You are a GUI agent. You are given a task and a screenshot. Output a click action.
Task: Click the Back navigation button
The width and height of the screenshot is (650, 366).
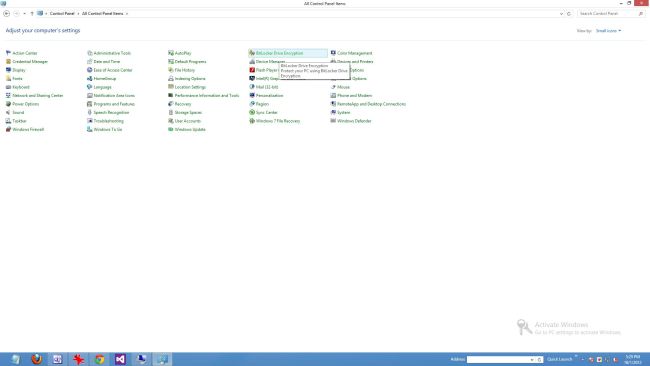[7, 14]
